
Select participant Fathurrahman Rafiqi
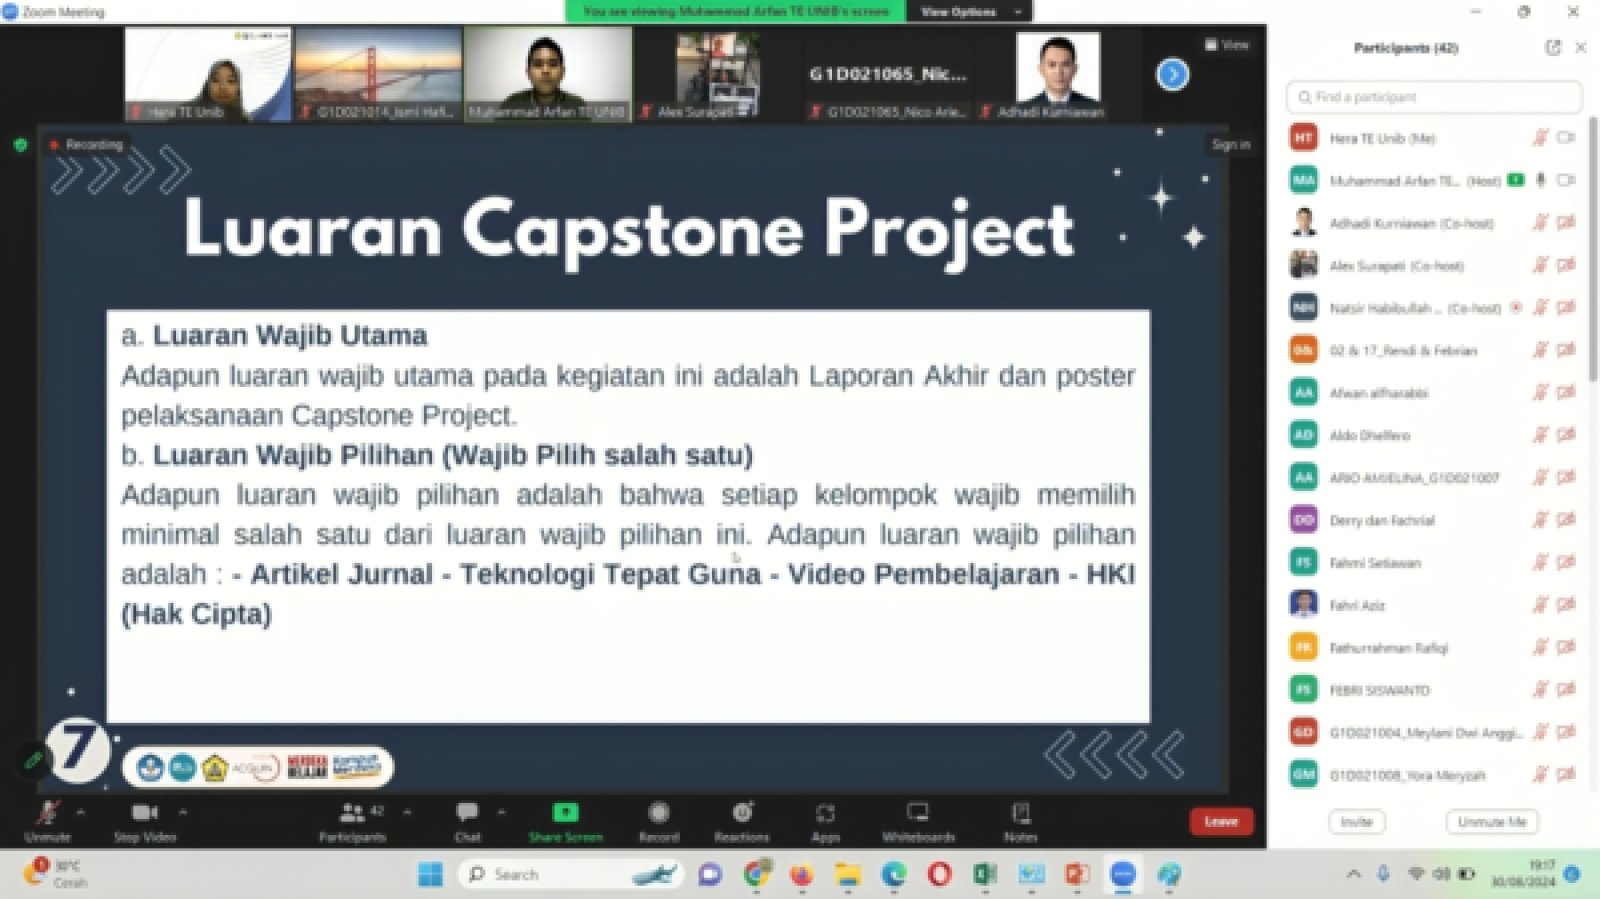[1434, 647]
